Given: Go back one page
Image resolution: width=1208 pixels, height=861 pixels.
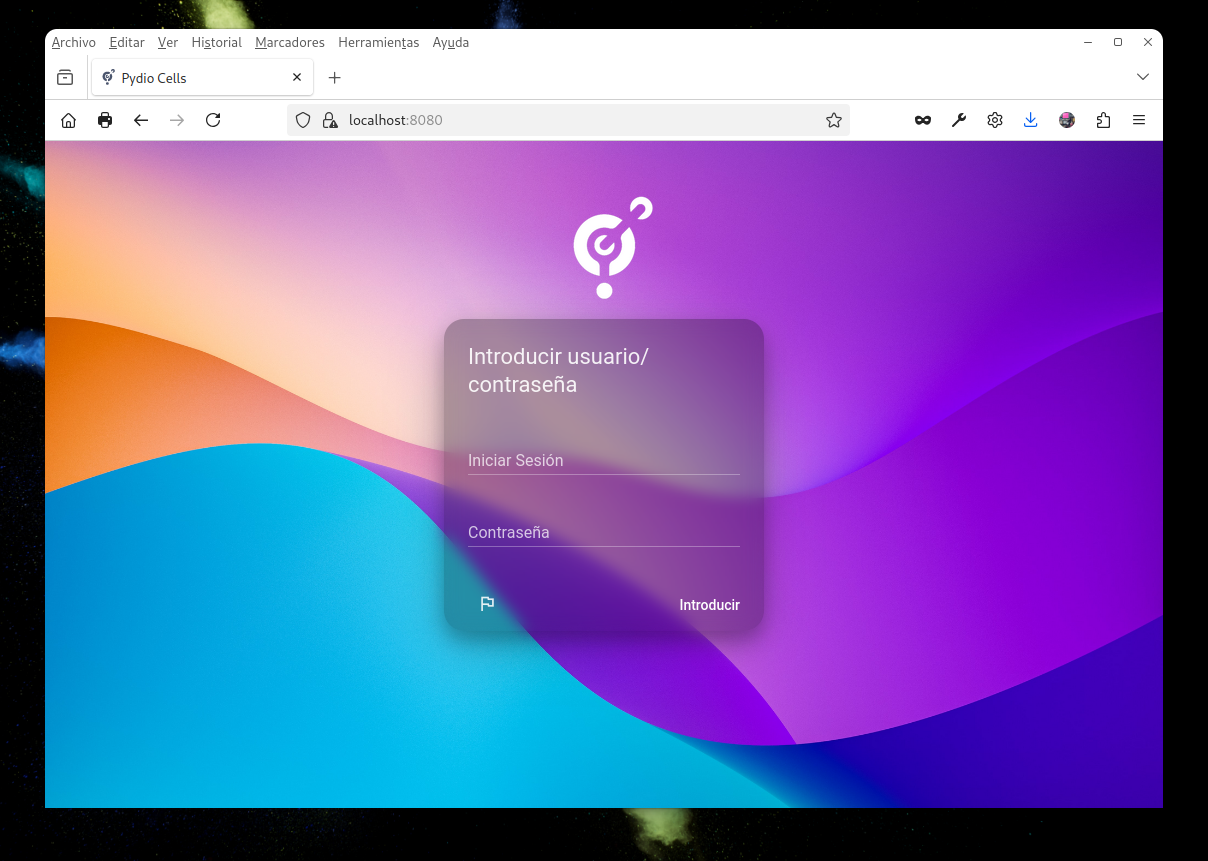Looking at the screenshot, I should (141, 120).
